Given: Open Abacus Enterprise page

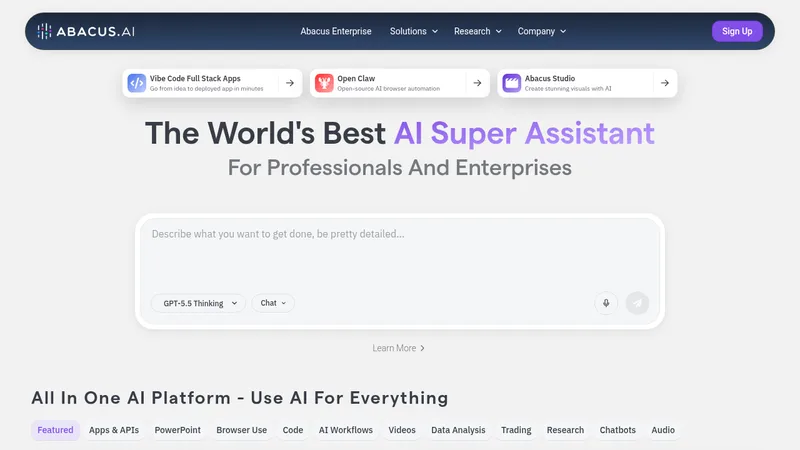Looking at the screenshot, I should click(x=336, y=31).
